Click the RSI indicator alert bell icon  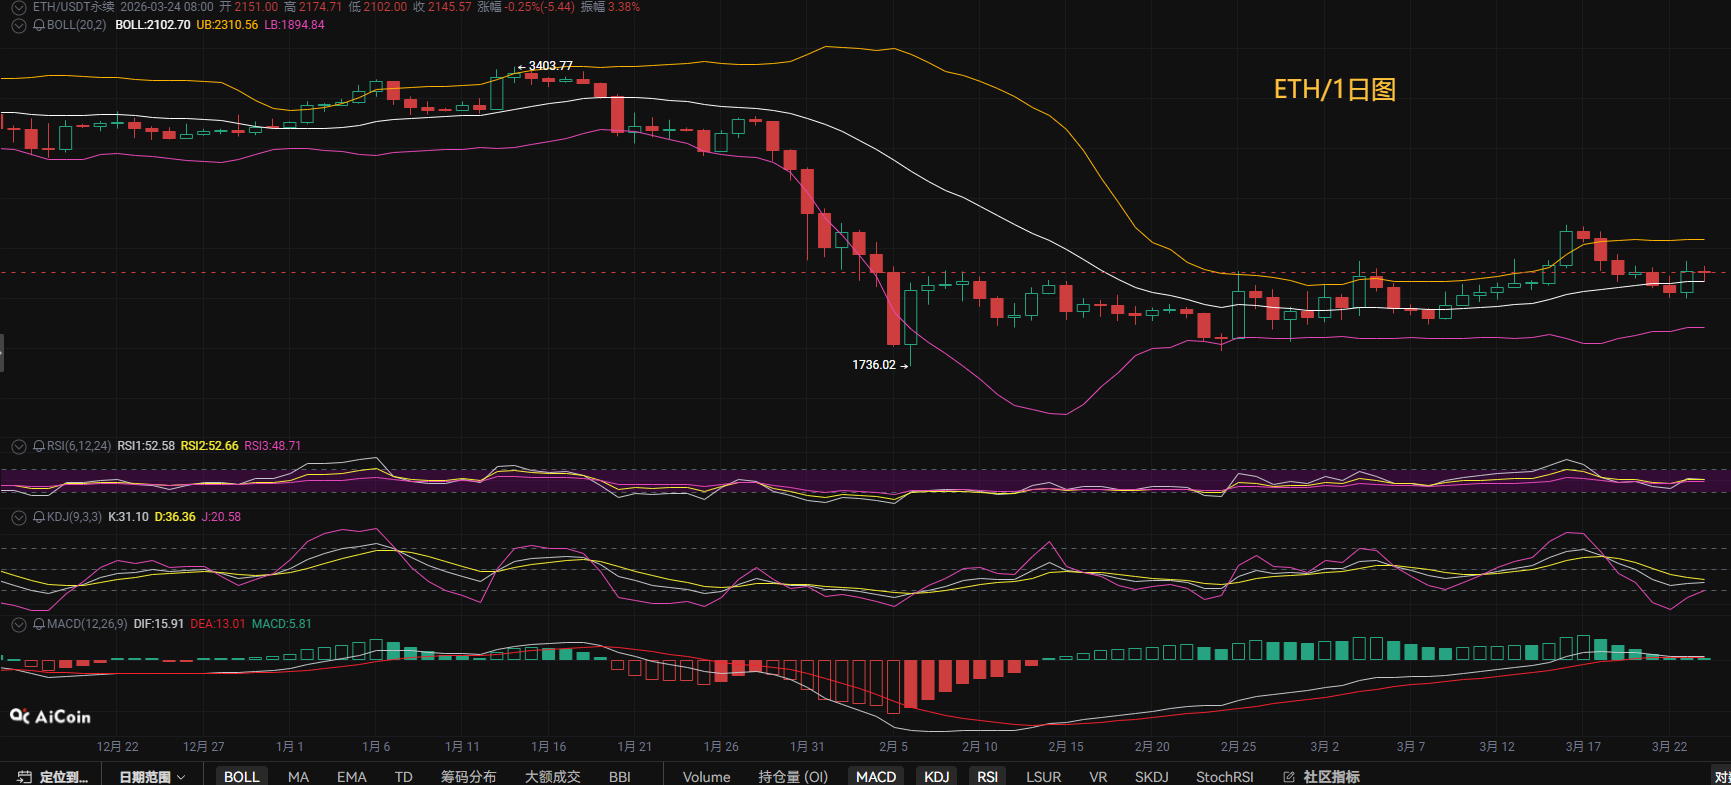pyautogui.click(x=39, y=446)
